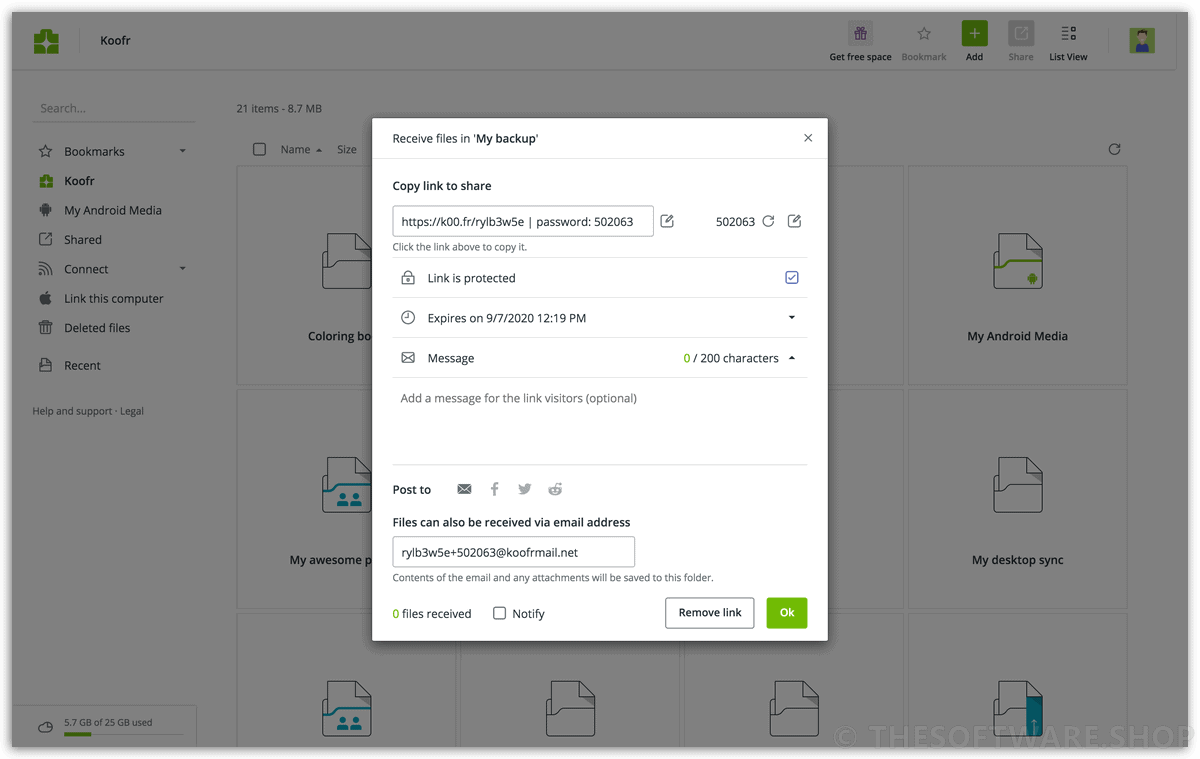Open Link this computer

pos(113,298)
